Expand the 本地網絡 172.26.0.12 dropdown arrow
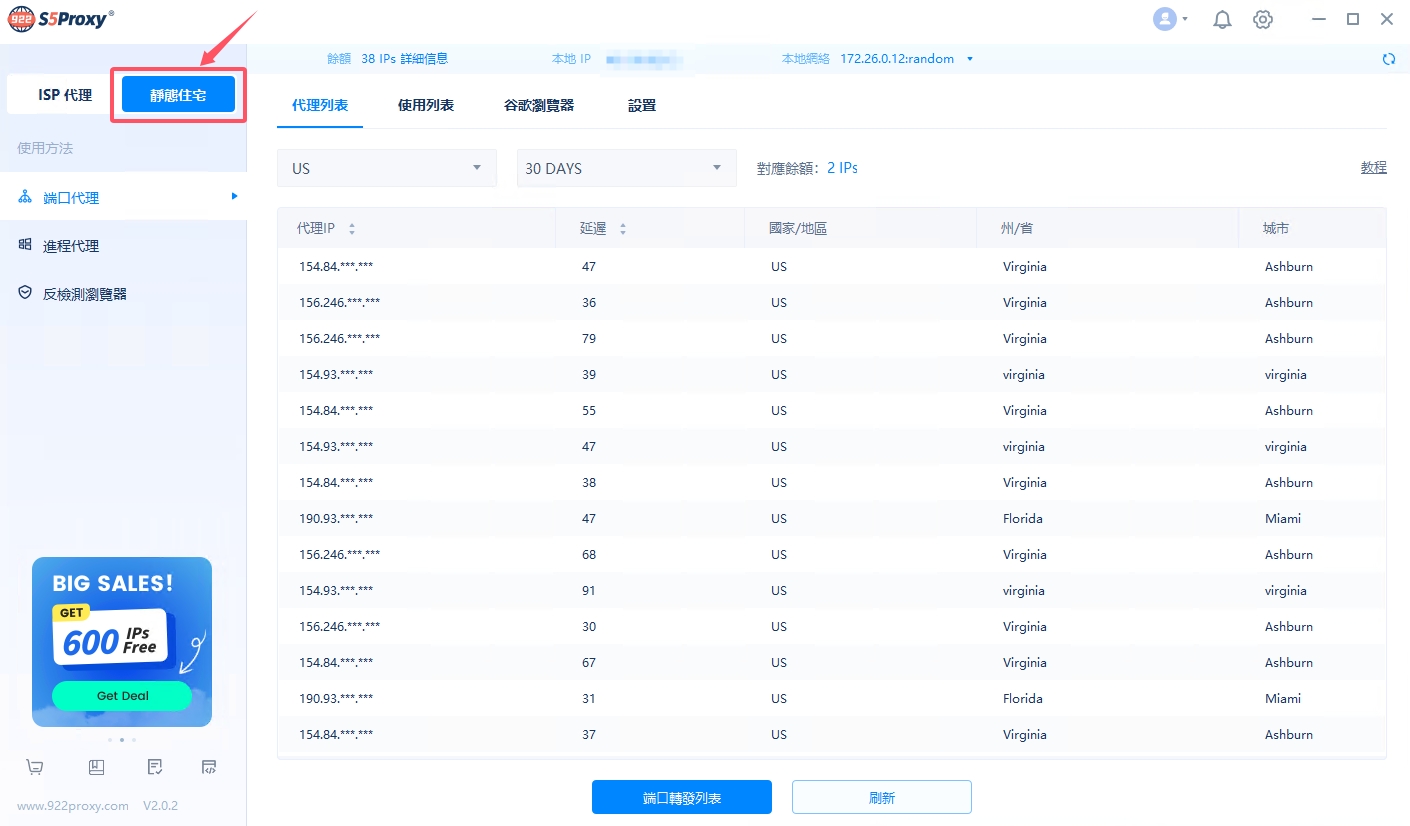This screenshot has width=1410, height=826. click(x=969, y=59)
